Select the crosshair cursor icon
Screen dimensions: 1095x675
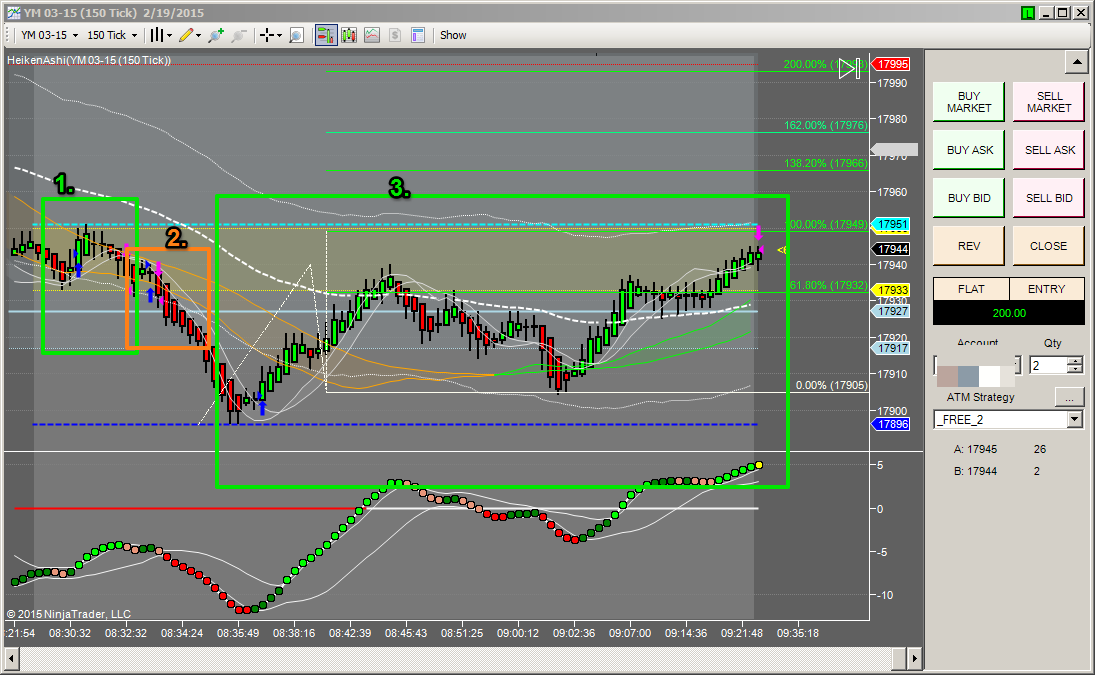point(267,35)
